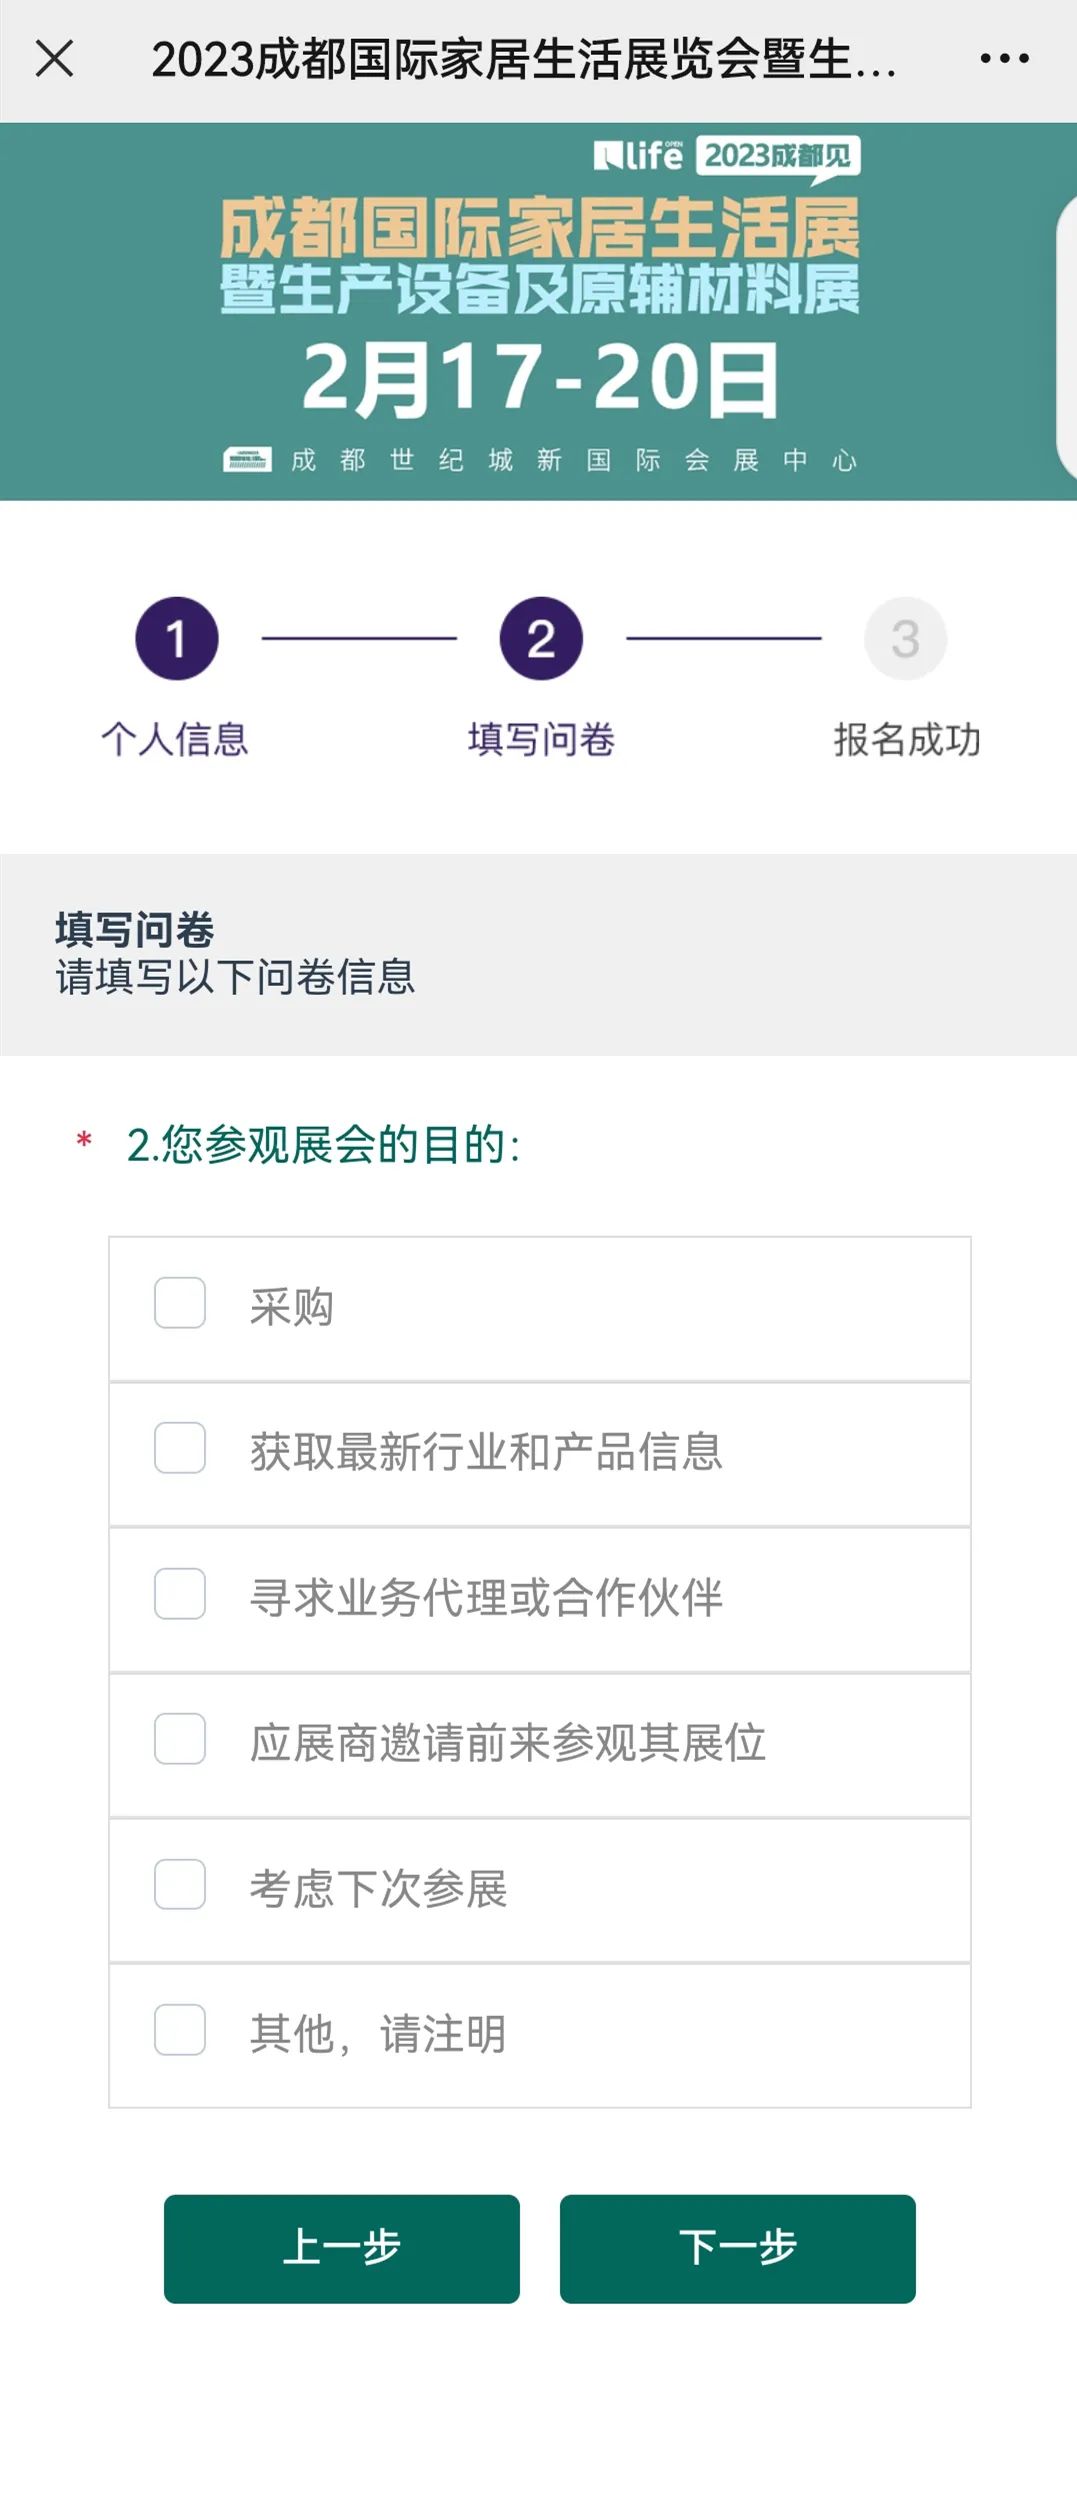This screenshot has width=1077, height=2517.
Task: Tap the life 2023成都见 logo badge
Action: tap(727, 158)
